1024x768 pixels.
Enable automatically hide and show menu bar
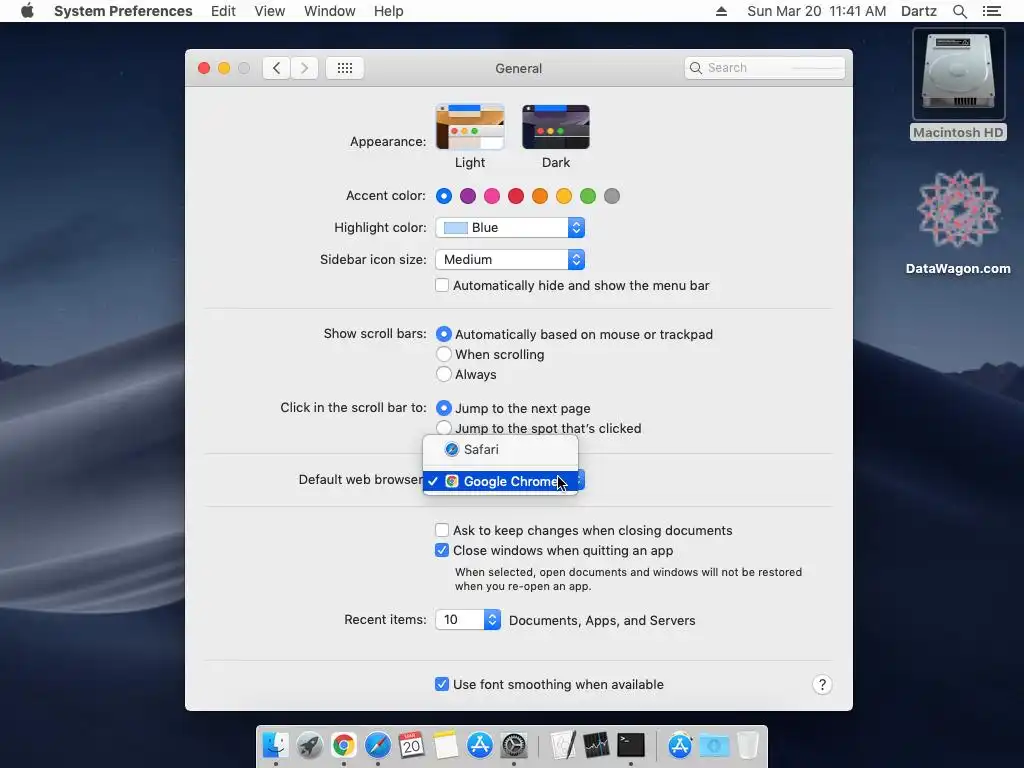[442, 285]
